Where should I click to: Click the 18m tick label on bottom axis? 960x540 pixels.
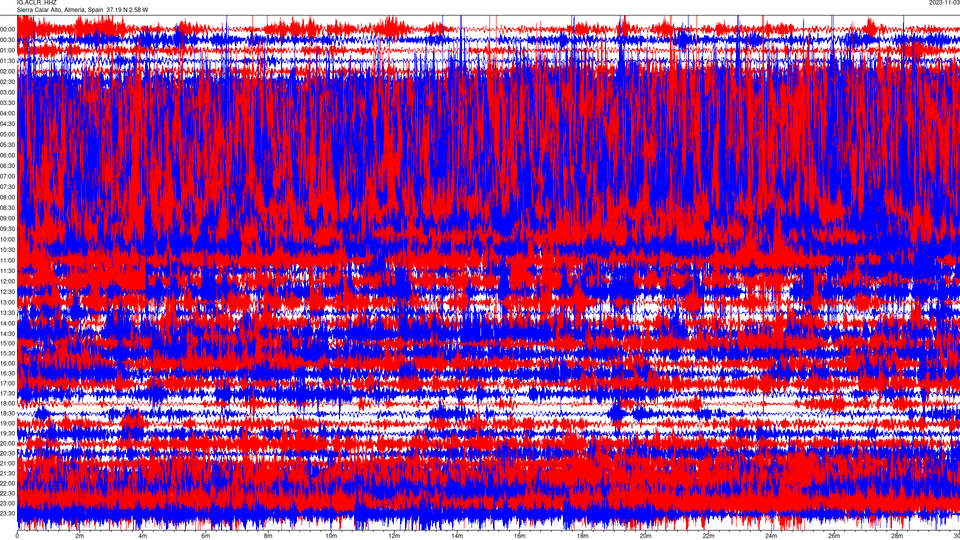click(583, 536)
